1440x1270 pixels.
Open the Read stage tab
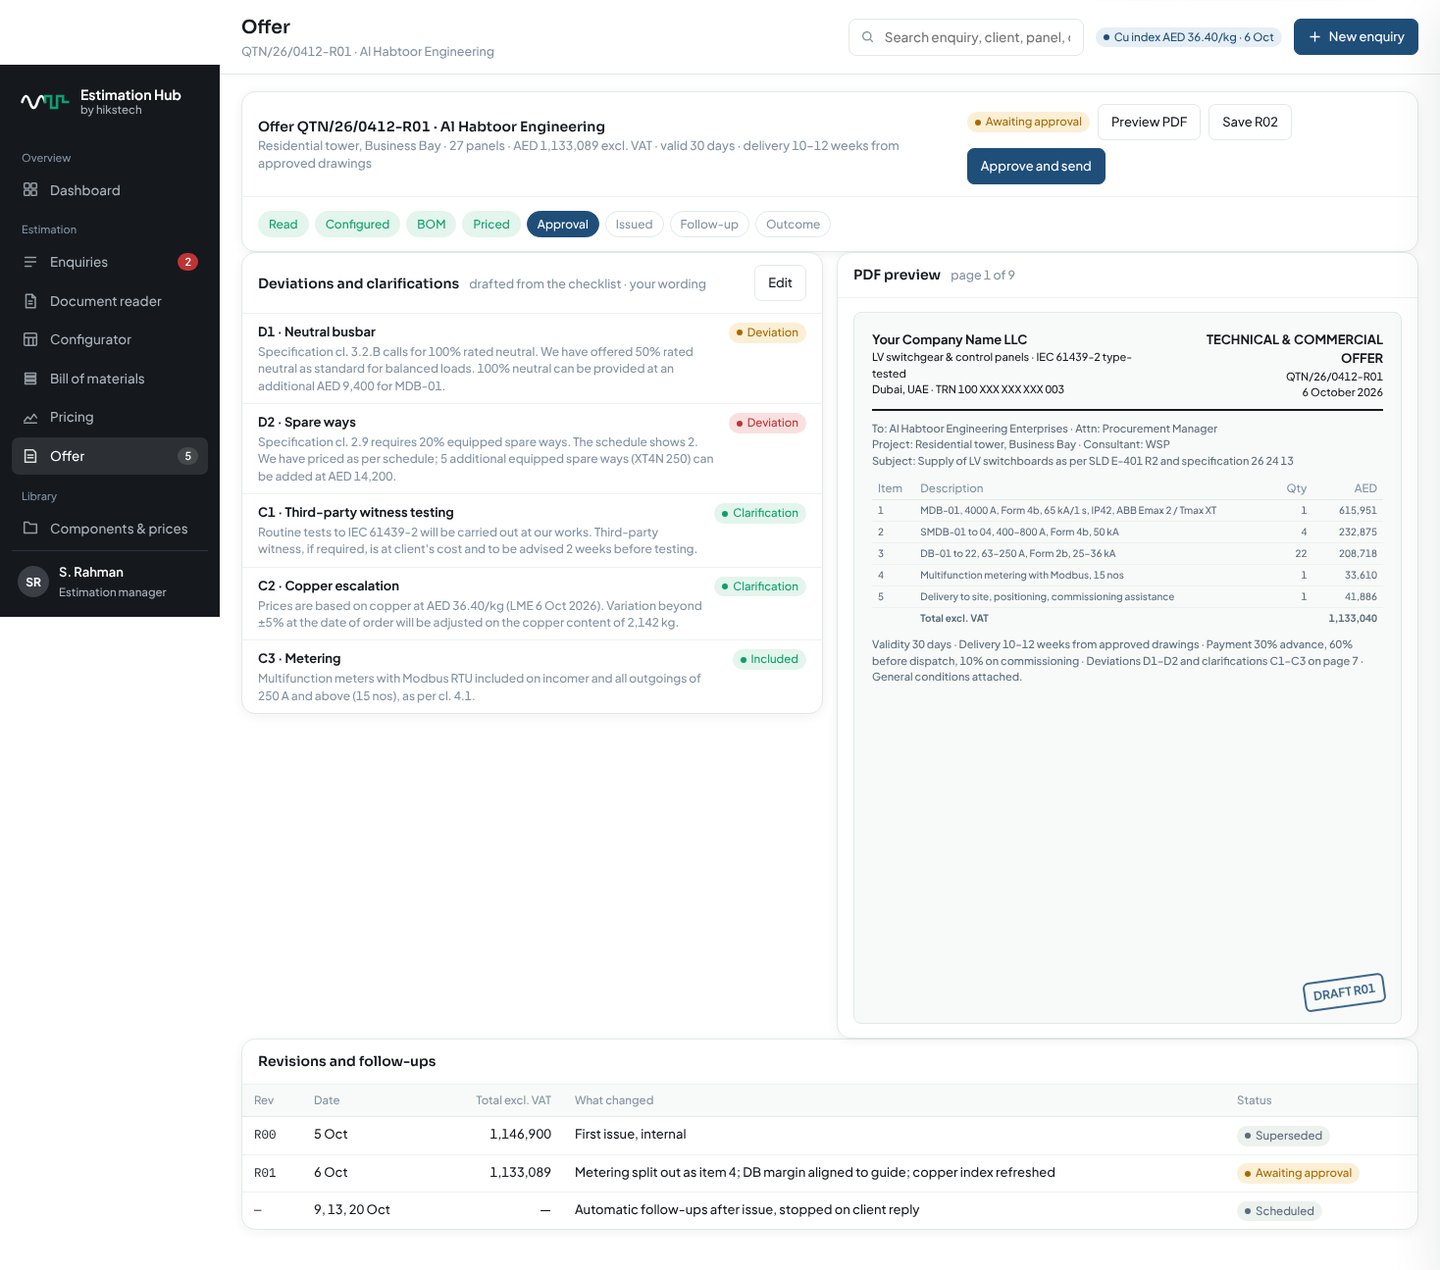pyautogui.click(x=283, y=224)
